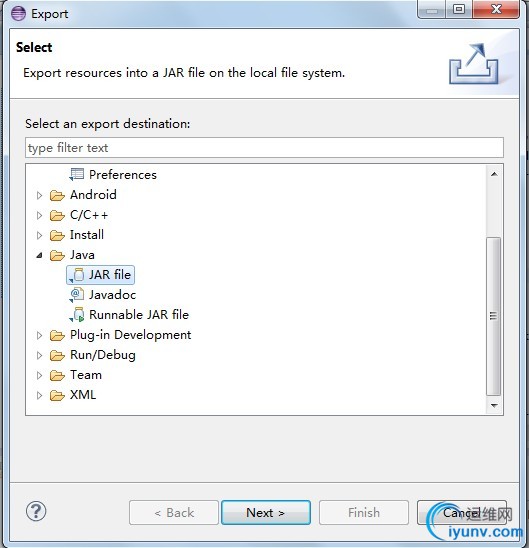Click the help question mark icon
The height and width of the screenshot is (548, 529).
pos(36,511)
